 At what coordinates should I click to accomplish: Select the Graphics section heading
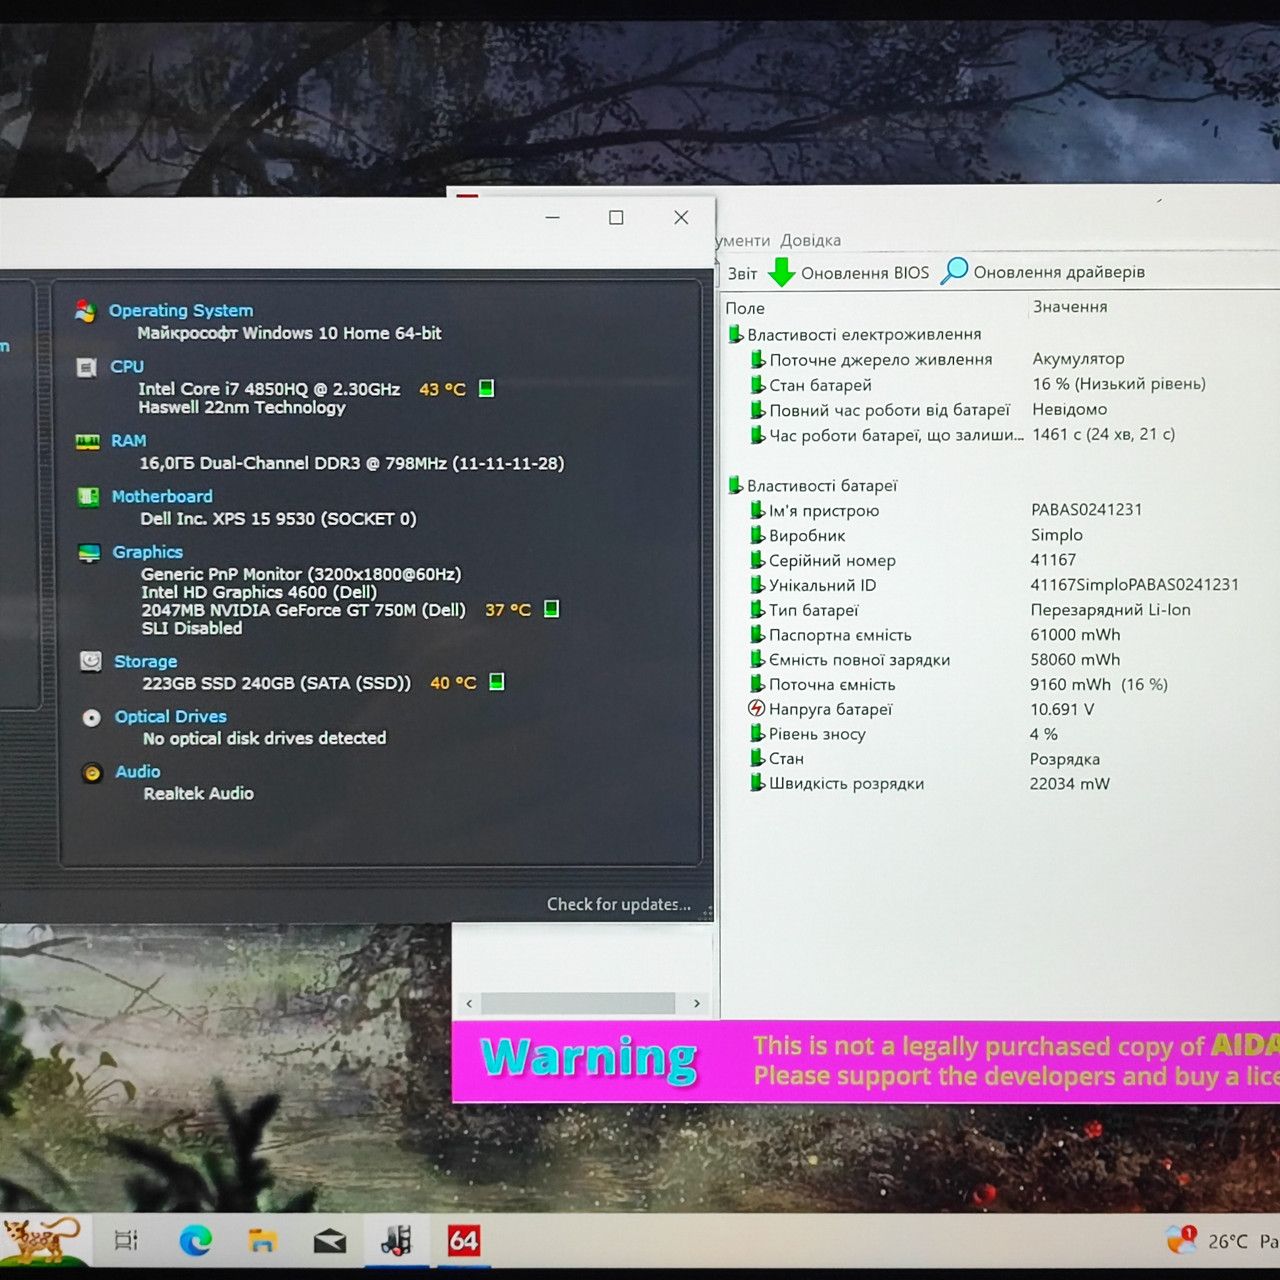pos(148,552)
